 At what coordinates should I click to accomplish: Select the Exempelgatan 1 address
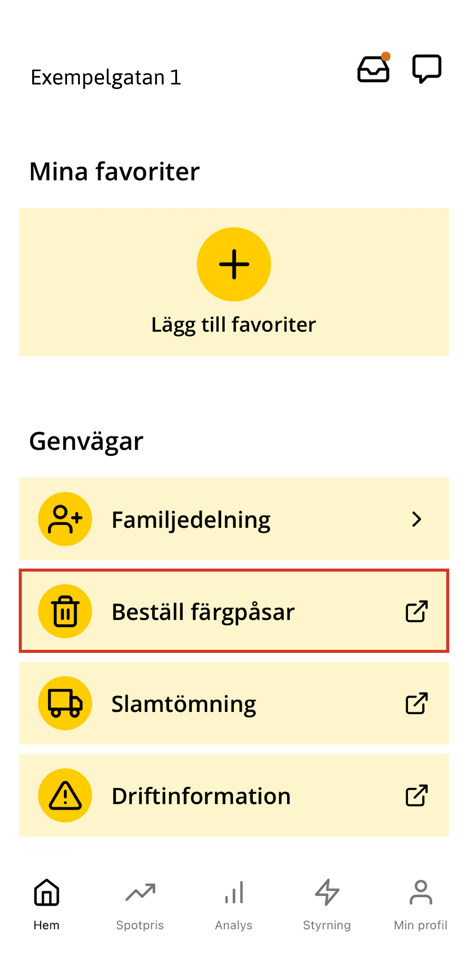pos(106,78)
